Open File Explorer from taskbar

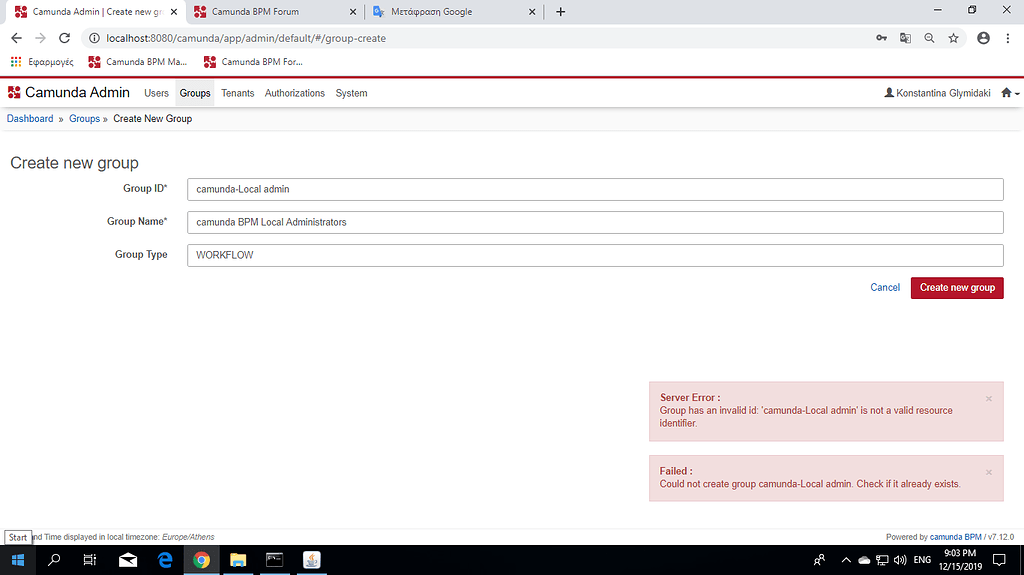coord(238,560)
